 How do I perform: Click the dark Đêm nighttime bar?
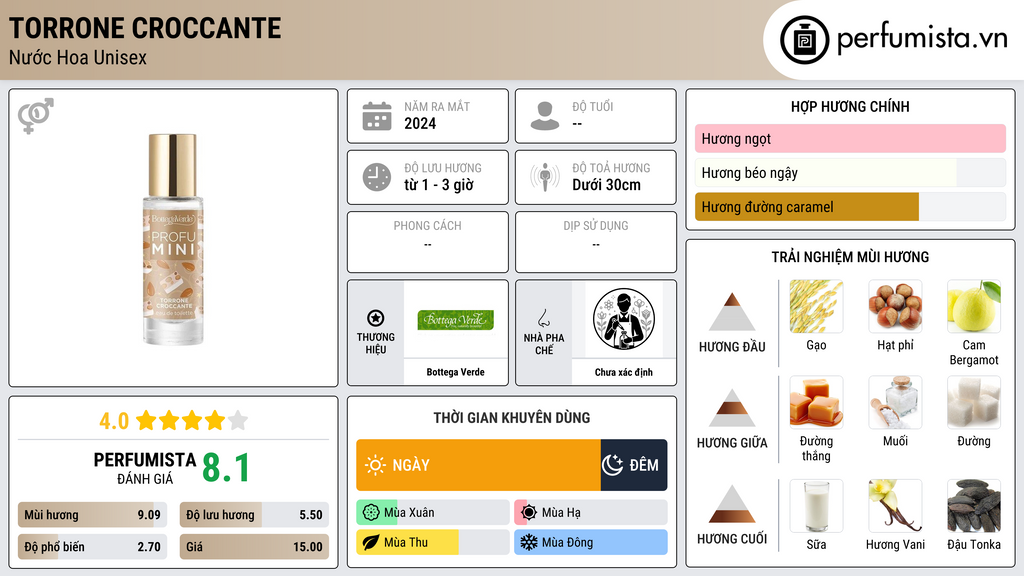click(x=634, y=465)
